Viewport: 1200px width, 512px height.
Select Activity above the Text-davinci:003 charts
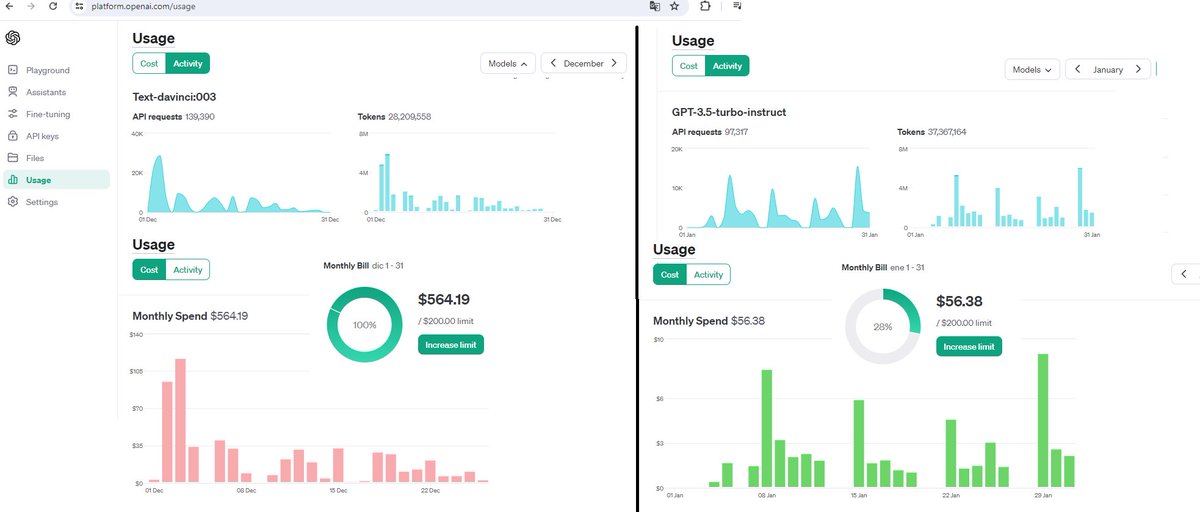[188, 63]
